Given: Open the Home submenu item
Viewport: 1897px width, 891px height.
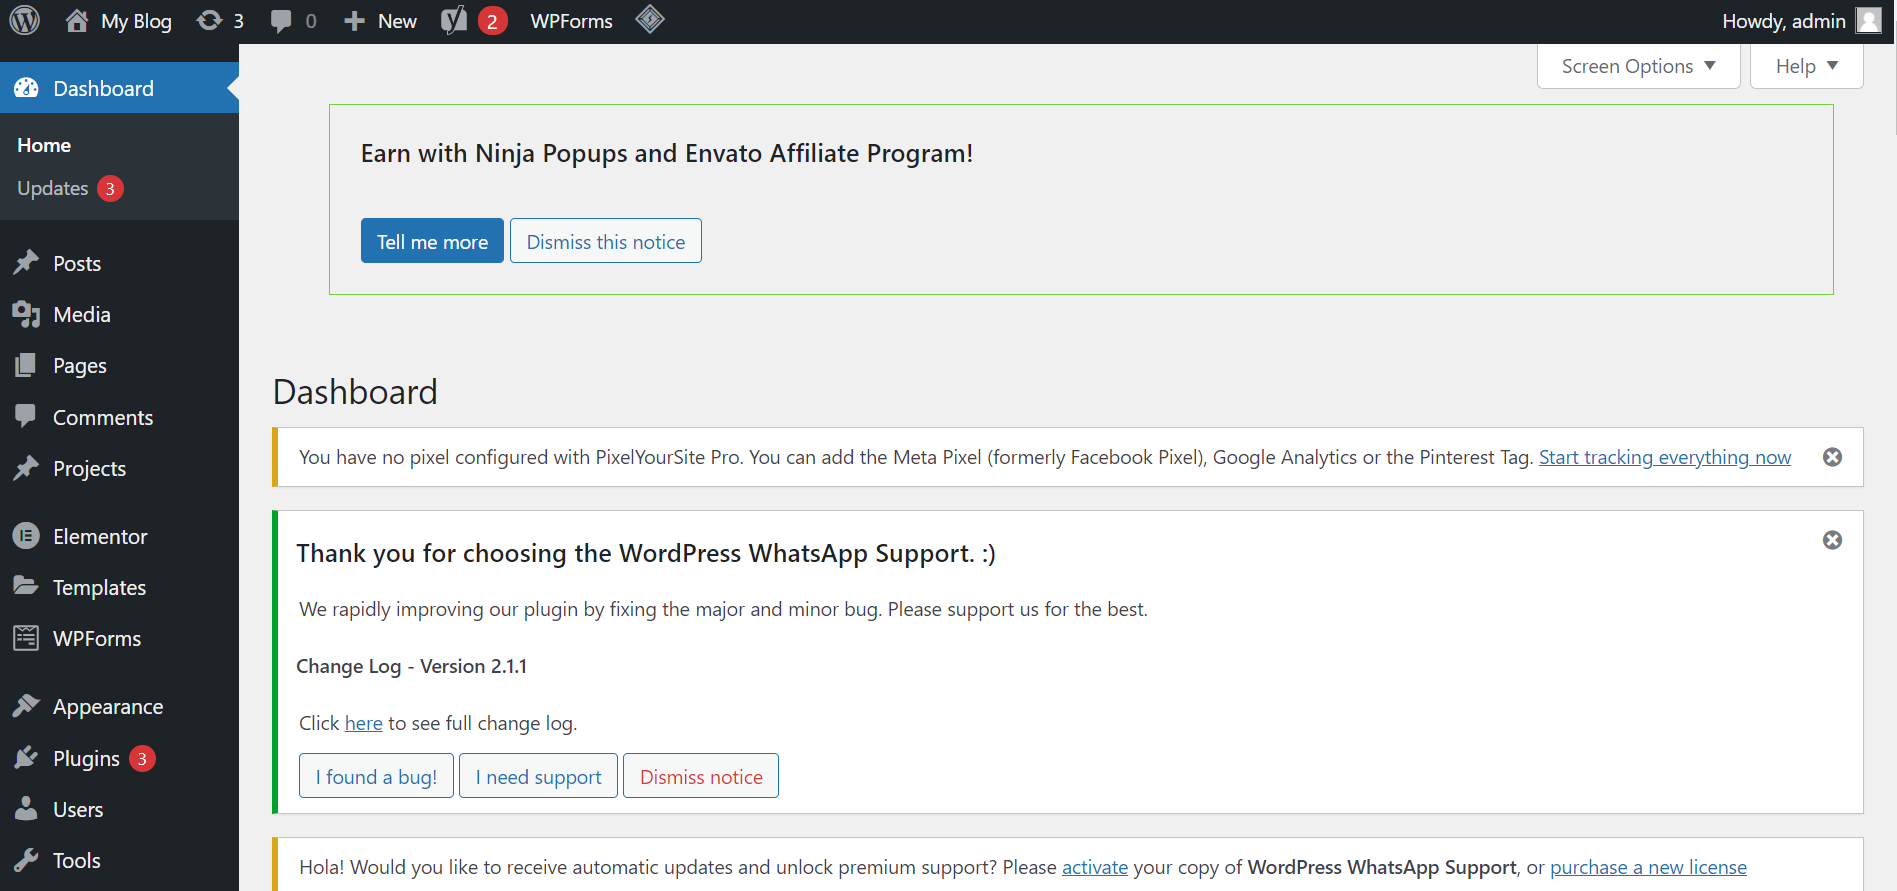Looking at the screenshot, I should tap(44, 145).
